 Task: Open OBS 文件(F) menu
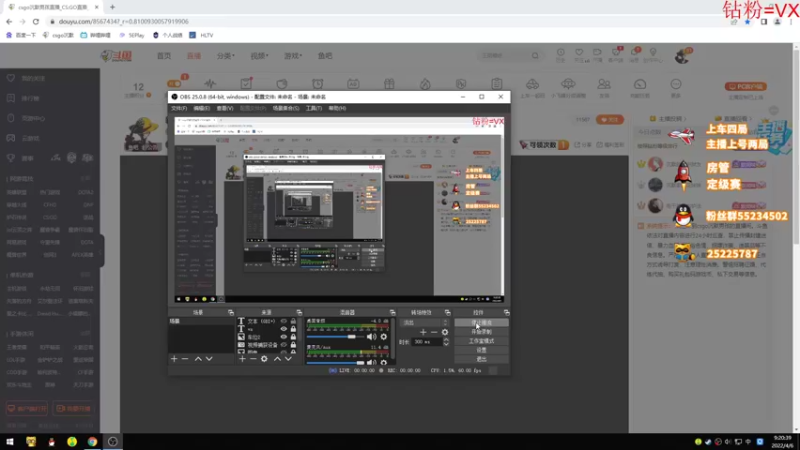pyautogui.click(x=179, y=108)
